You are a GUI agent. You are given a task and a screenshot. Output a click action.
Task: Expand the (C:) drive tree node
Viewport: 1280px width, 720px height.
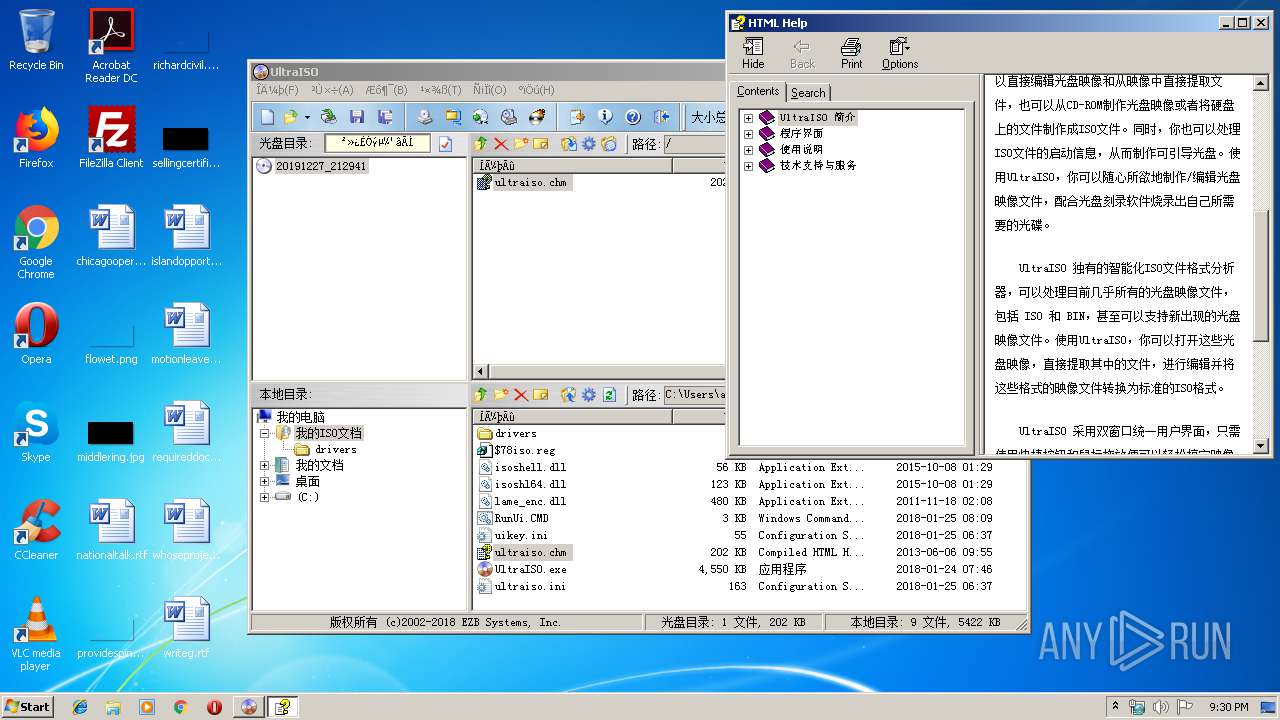click(x=265, y=497)
